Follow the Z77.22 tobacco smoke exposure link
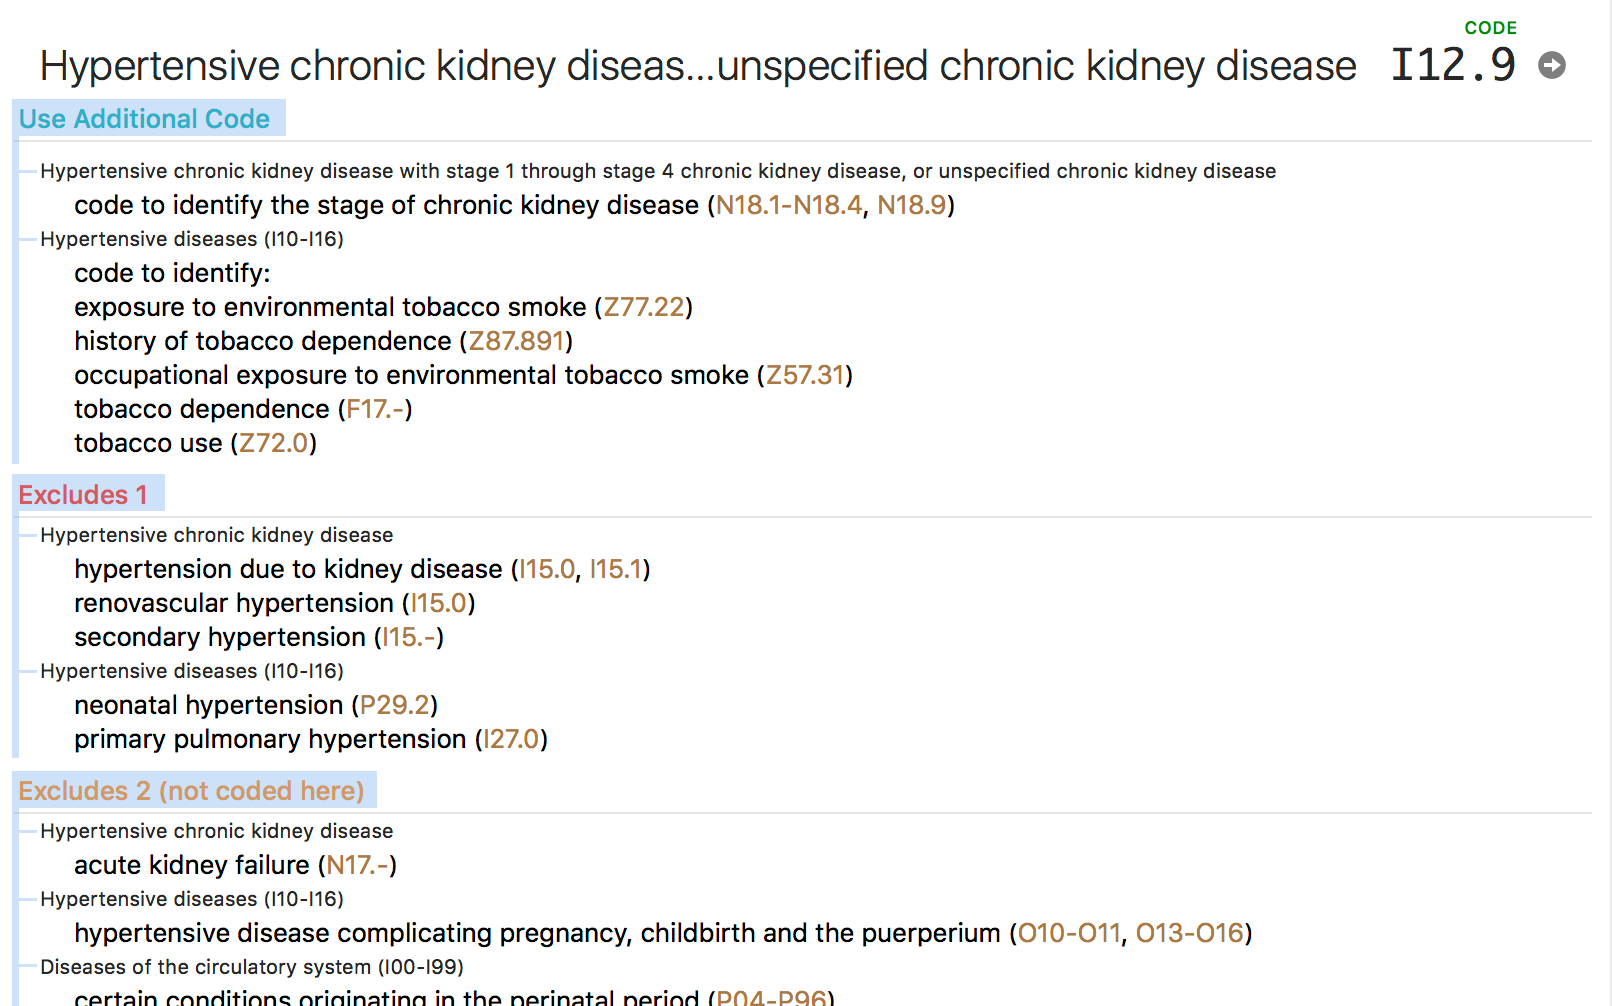Screen dimensions: 1612x1006 [644, 307]
